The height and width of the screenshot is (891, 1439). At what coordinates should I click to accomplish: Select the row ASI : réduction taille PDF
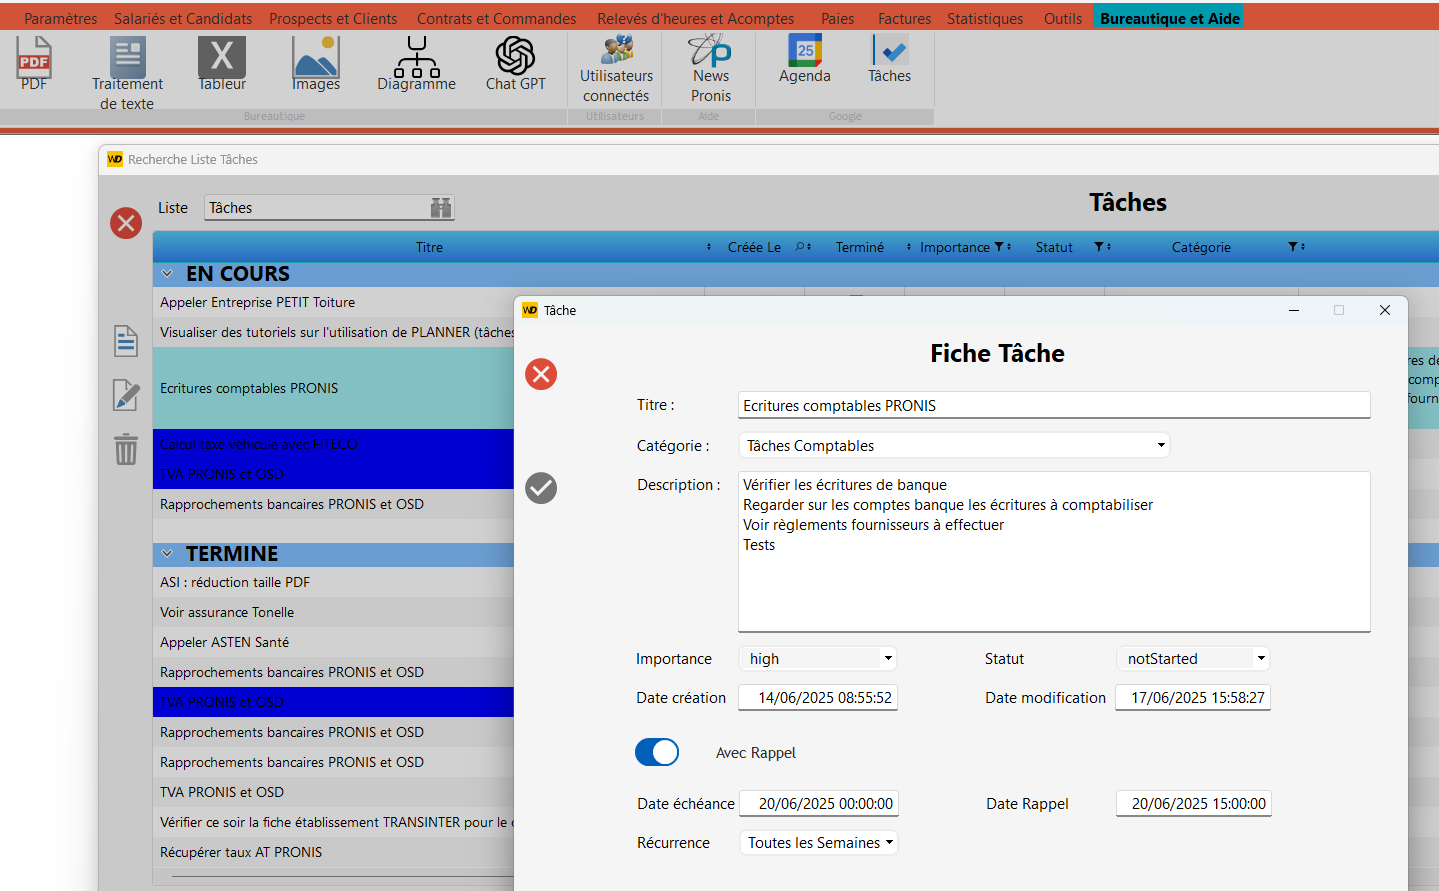(x=333, y=582)
